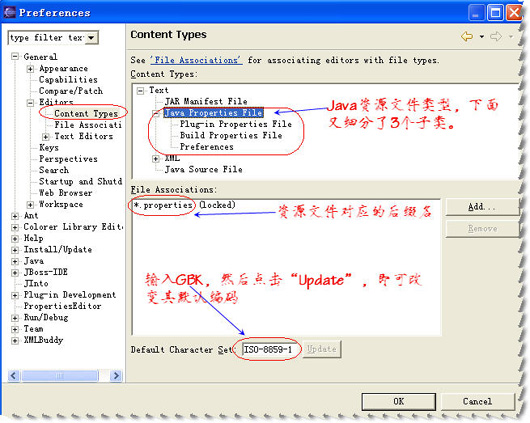530x423 pixels.
Task: Select Java Source File content type
Action: coord(203,169)
